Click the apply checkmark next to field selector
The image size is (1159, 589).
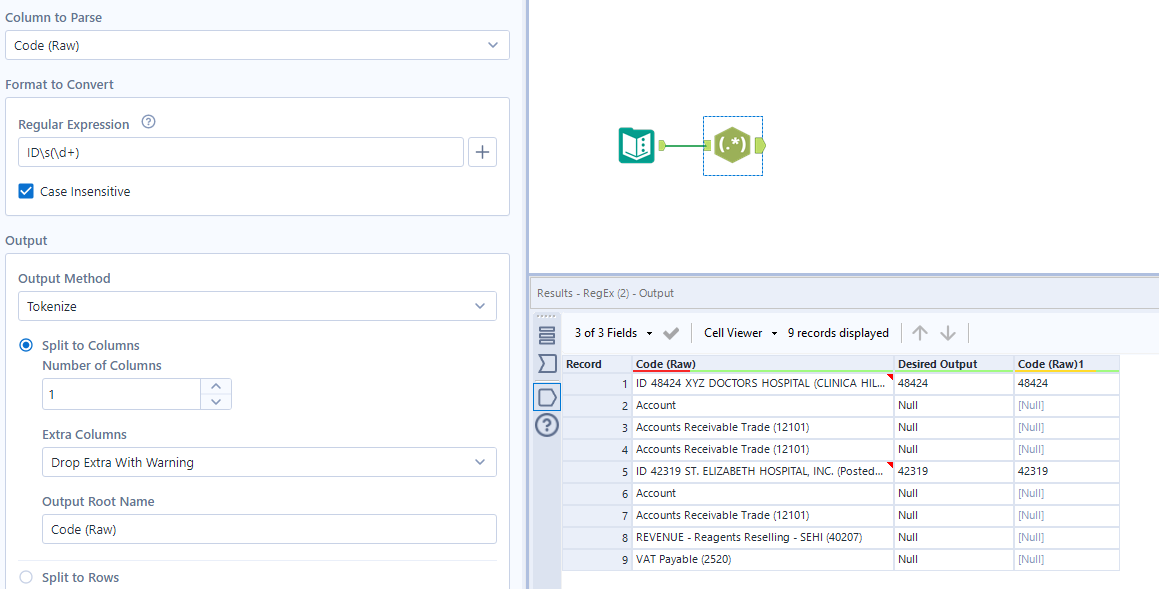click(x=671, y=333)
